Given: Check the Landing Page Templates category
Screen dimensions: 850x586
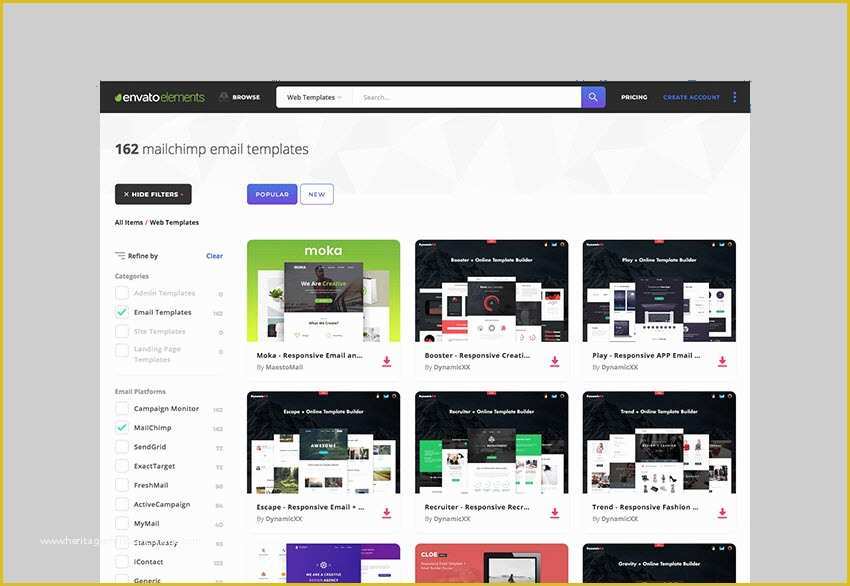Looking at the screenshot, I should click(x=122, y=350).
